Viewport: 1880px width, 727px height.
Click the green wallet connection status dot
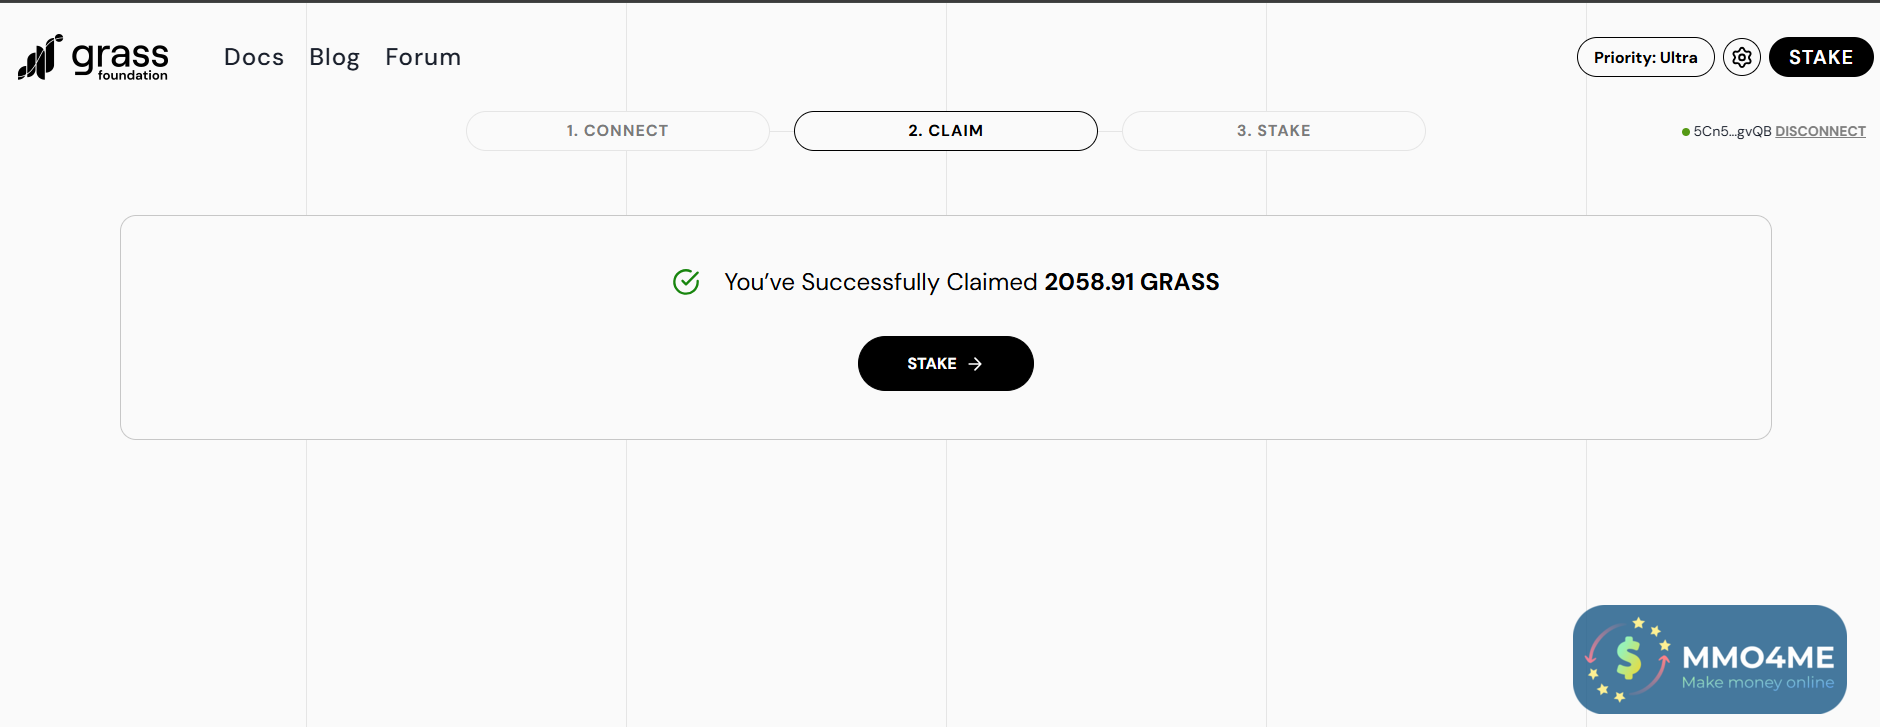point(1686,132)
